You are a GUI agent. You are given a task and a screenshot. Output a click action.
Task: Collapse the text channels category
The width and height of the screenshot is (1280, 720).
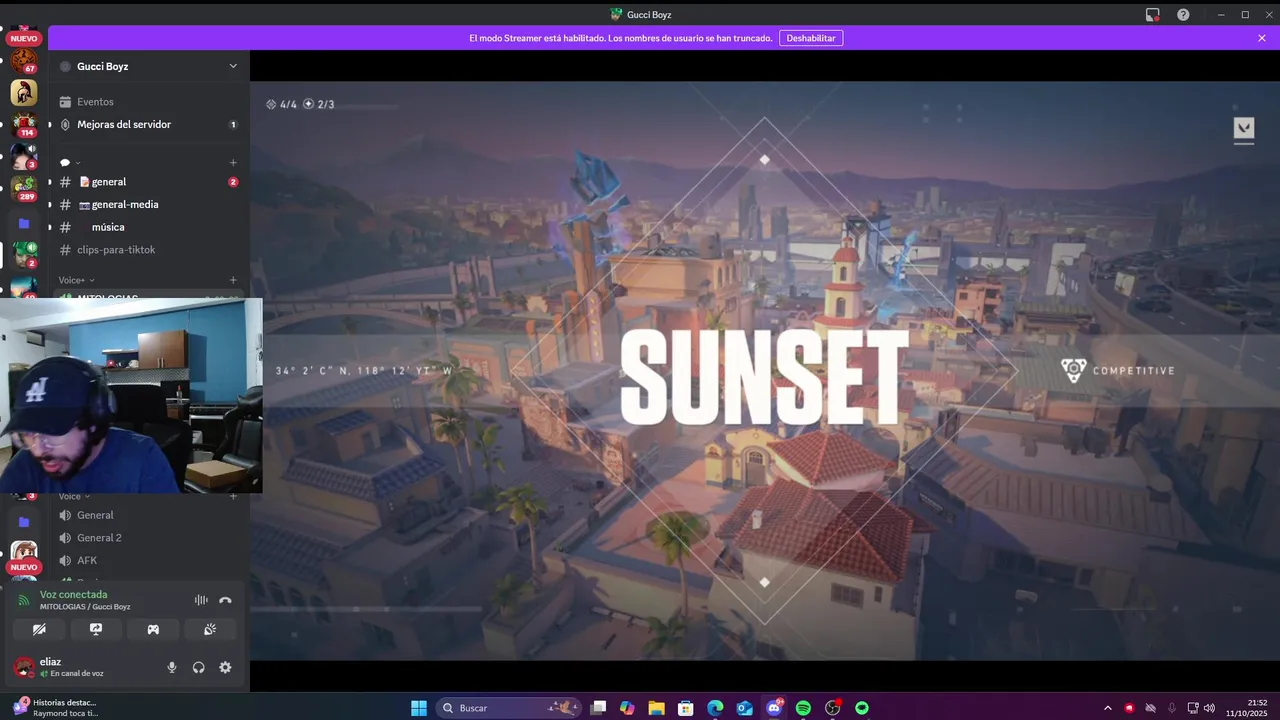pos(70,162)
